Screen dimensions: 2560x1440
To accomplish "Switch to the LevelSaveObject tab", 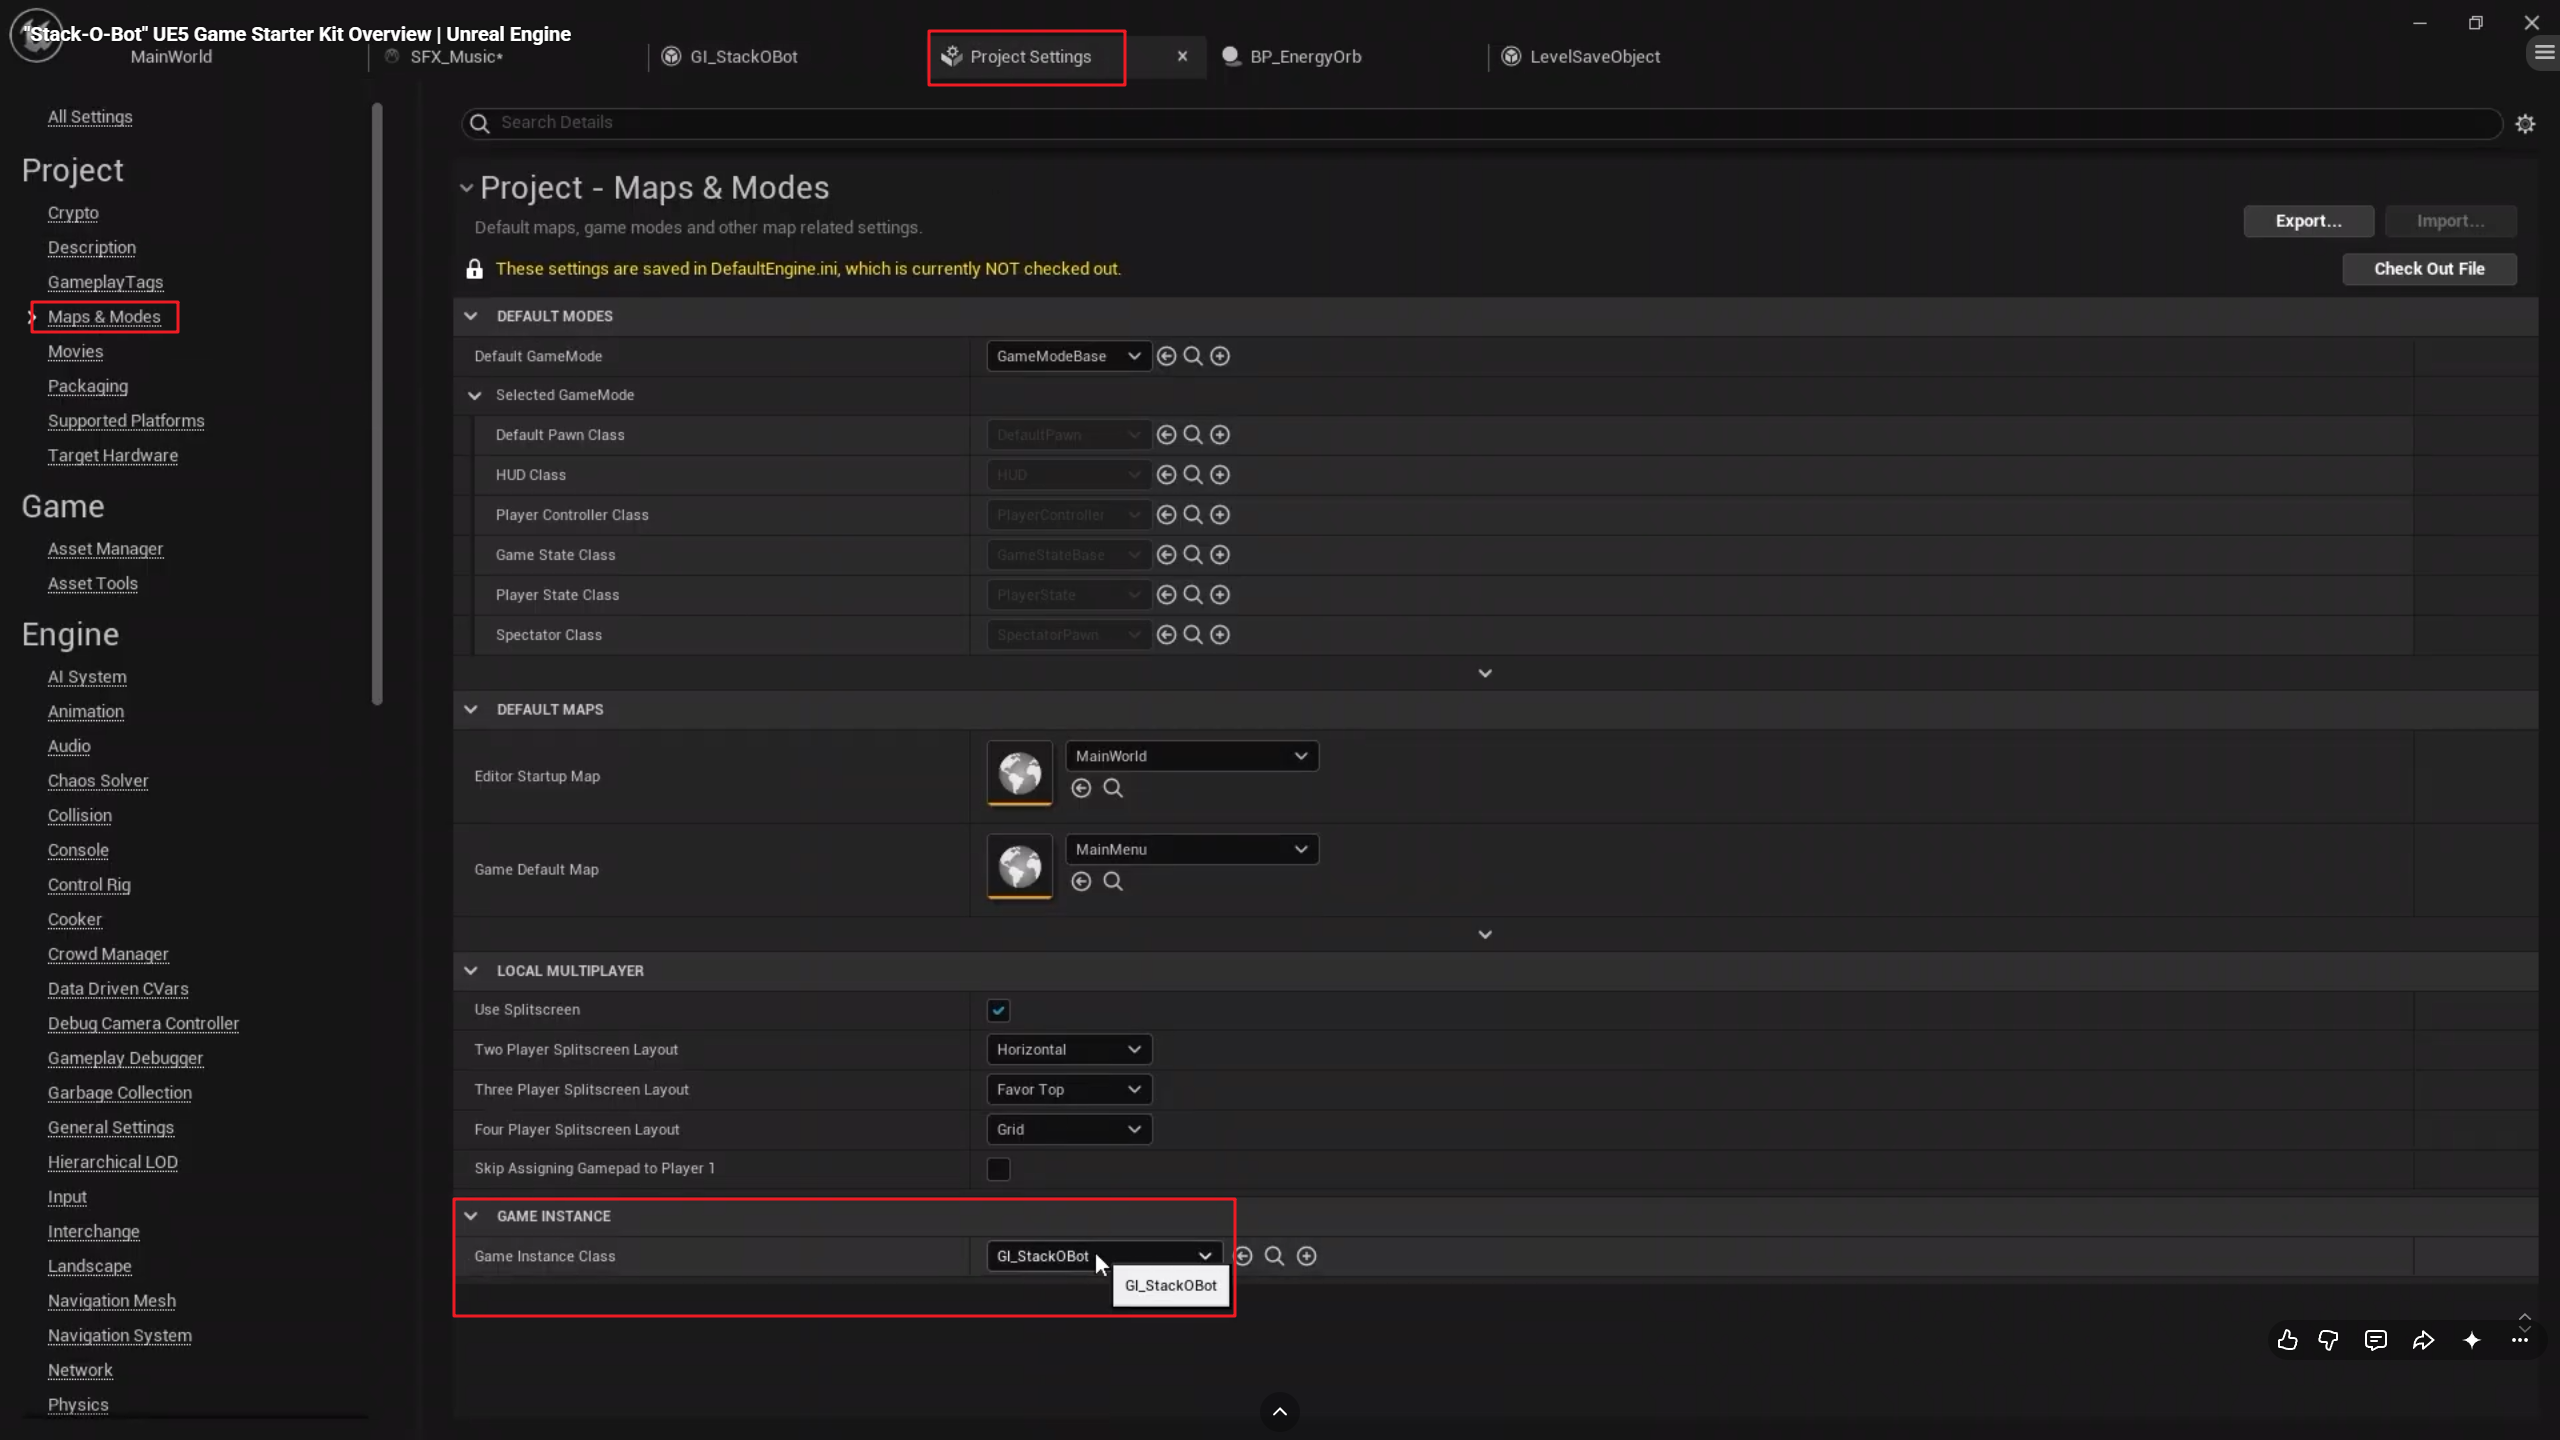I will click(x=1595, y=57).
